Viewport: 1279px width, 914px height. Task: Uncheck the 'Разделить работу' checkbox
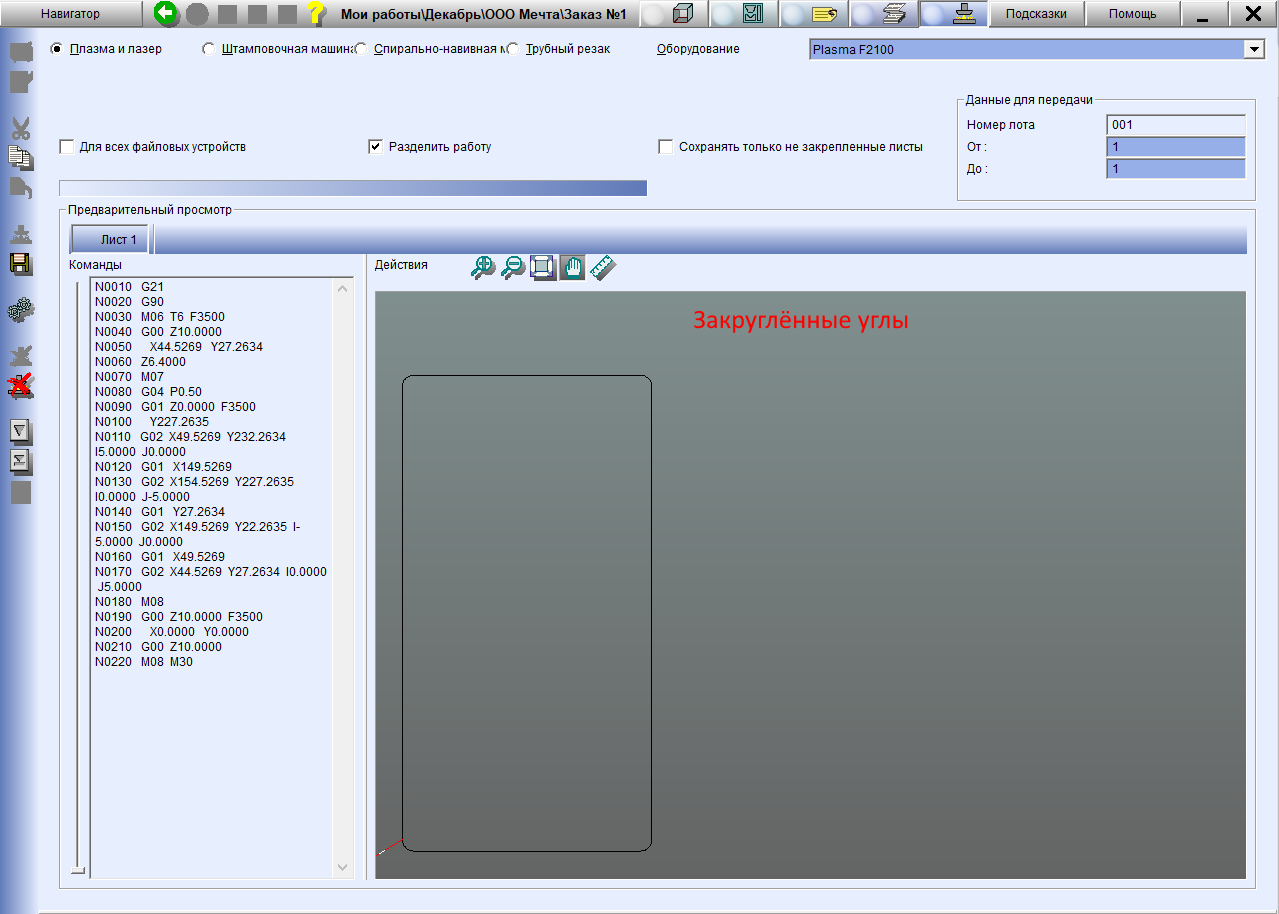click(376, 147)
